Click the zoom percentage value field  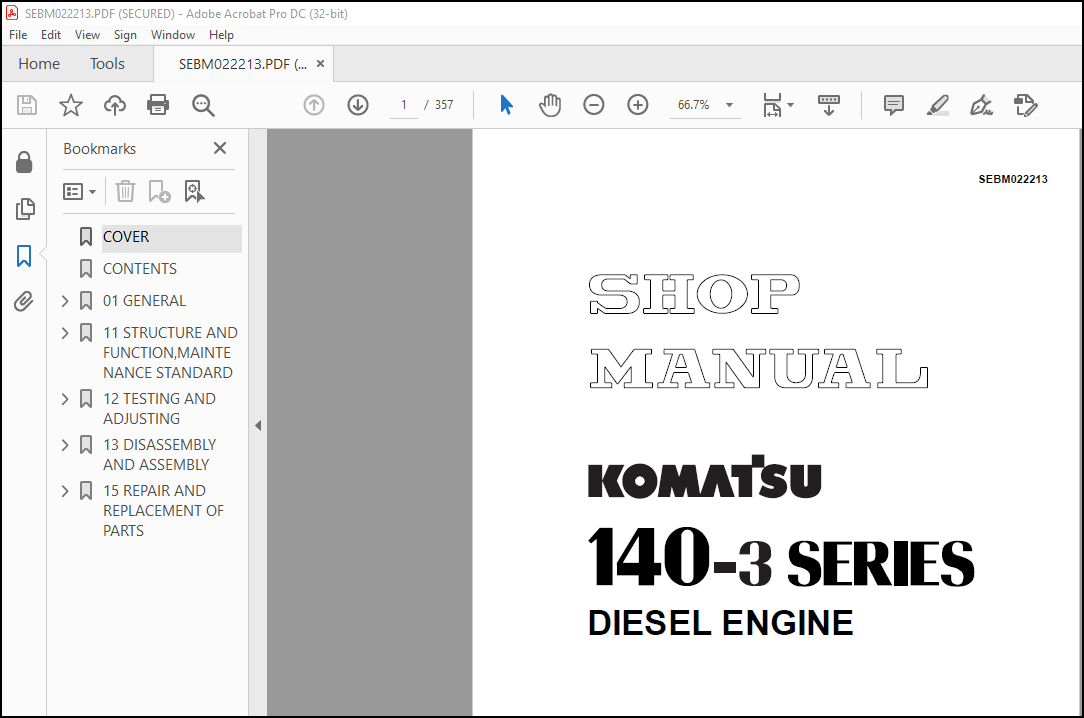pos(693,105)
